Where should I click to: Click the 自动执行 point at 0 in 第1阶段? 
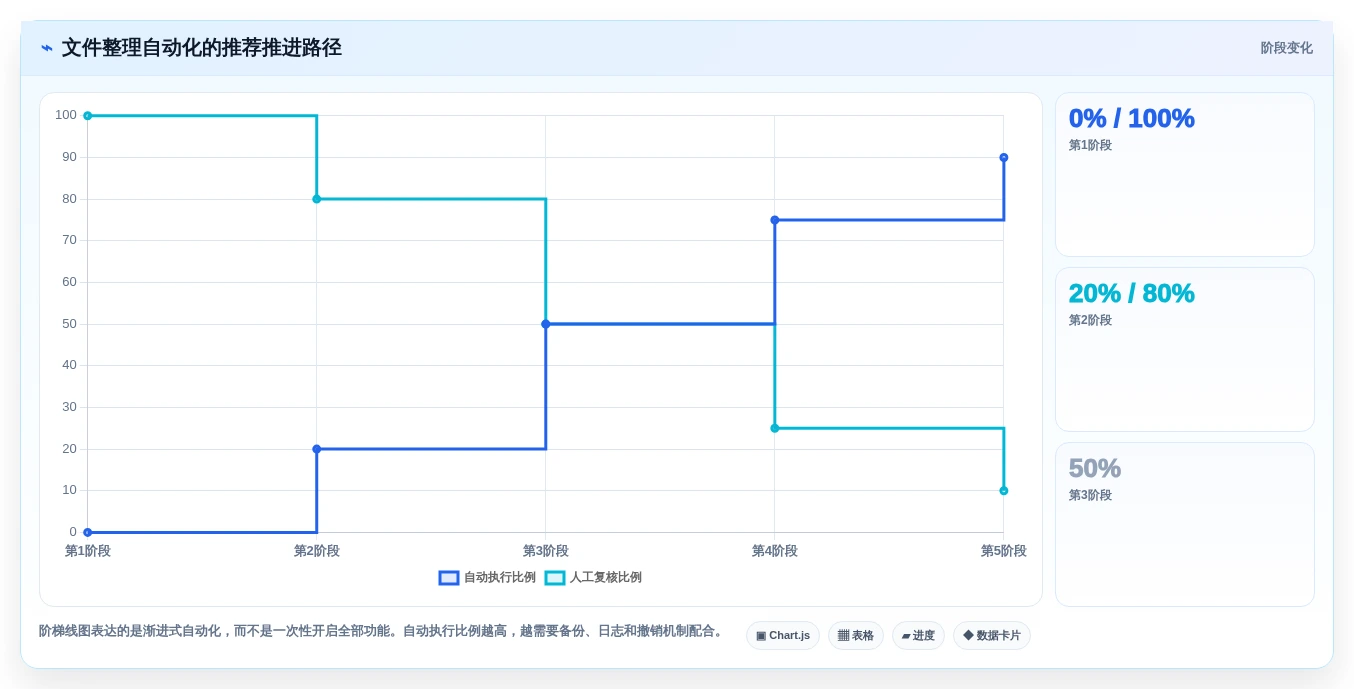pyautogui.click(x=88, y=532)
